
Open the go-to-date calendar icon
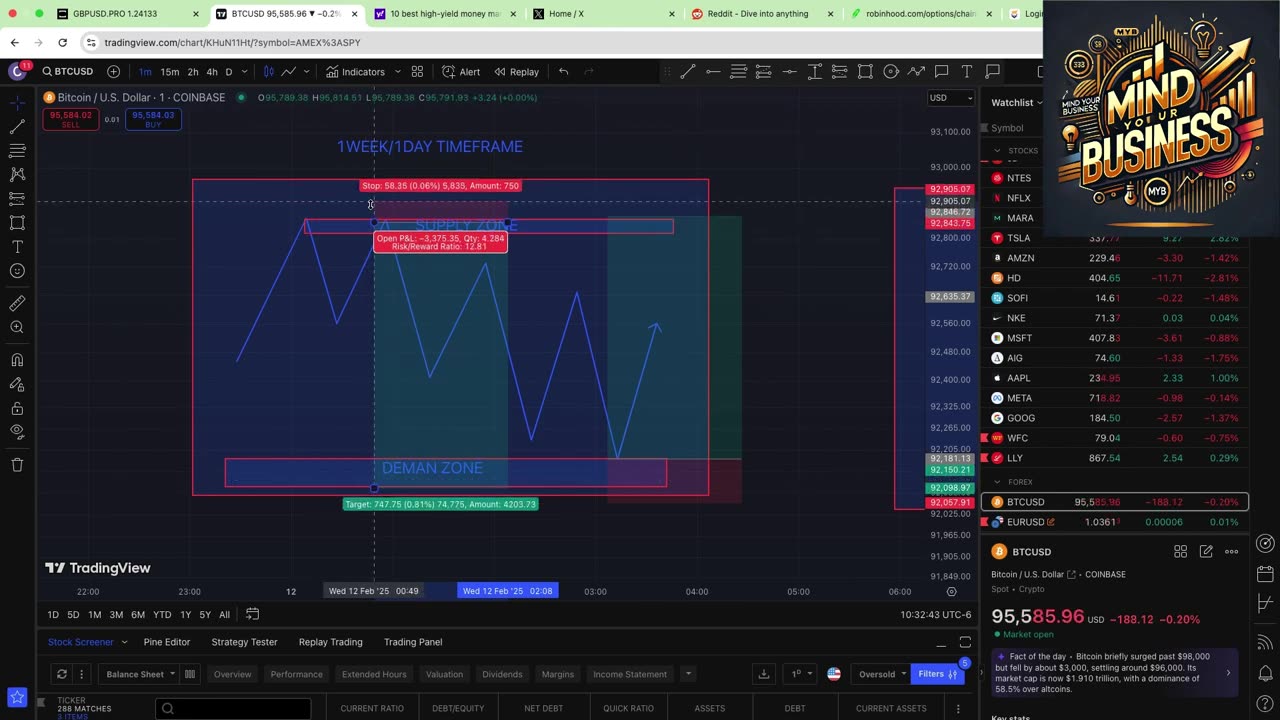(253, 615)
